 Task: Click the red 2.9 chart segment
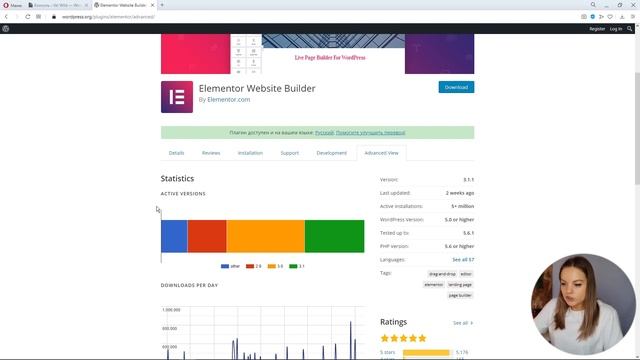pyautogui.click(x=207, y=236)
